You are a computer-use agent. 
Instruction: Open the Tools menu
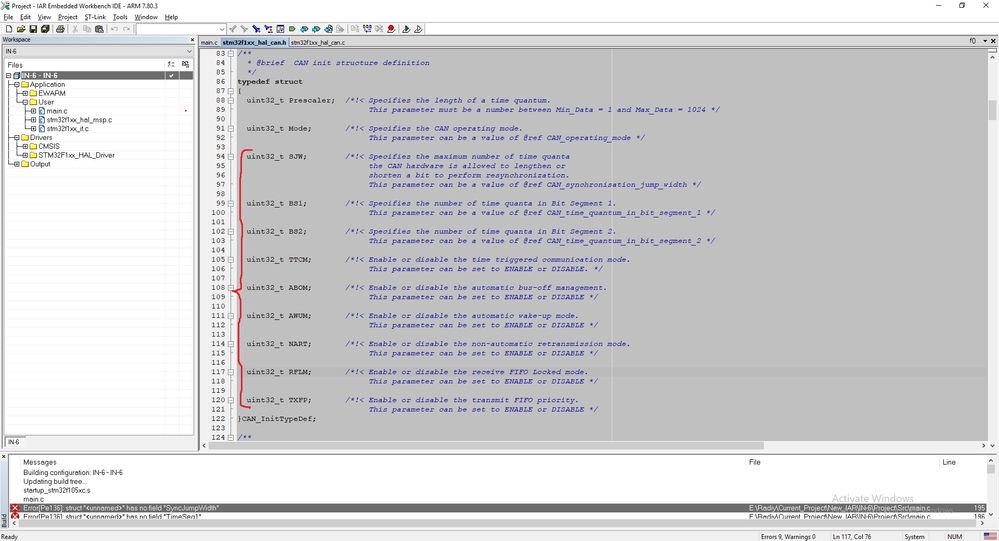point(120,17)
